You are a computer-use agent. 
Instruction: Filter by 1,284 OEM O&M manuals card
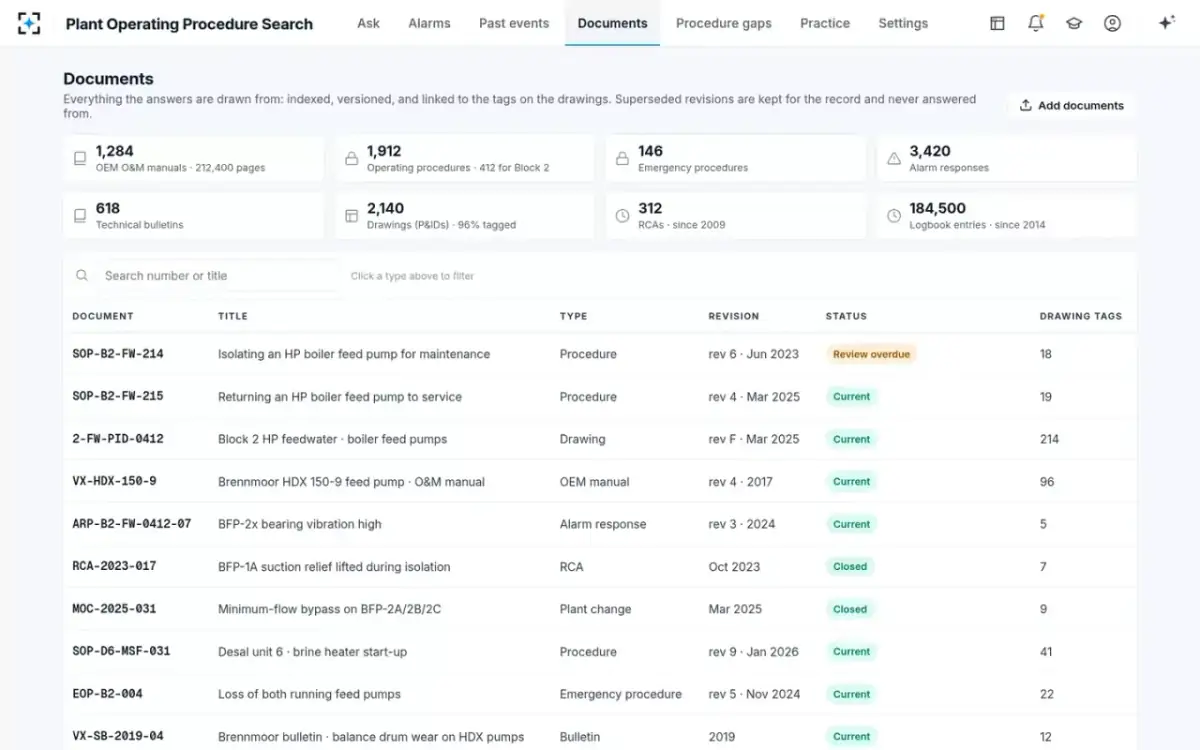(193, 159)
